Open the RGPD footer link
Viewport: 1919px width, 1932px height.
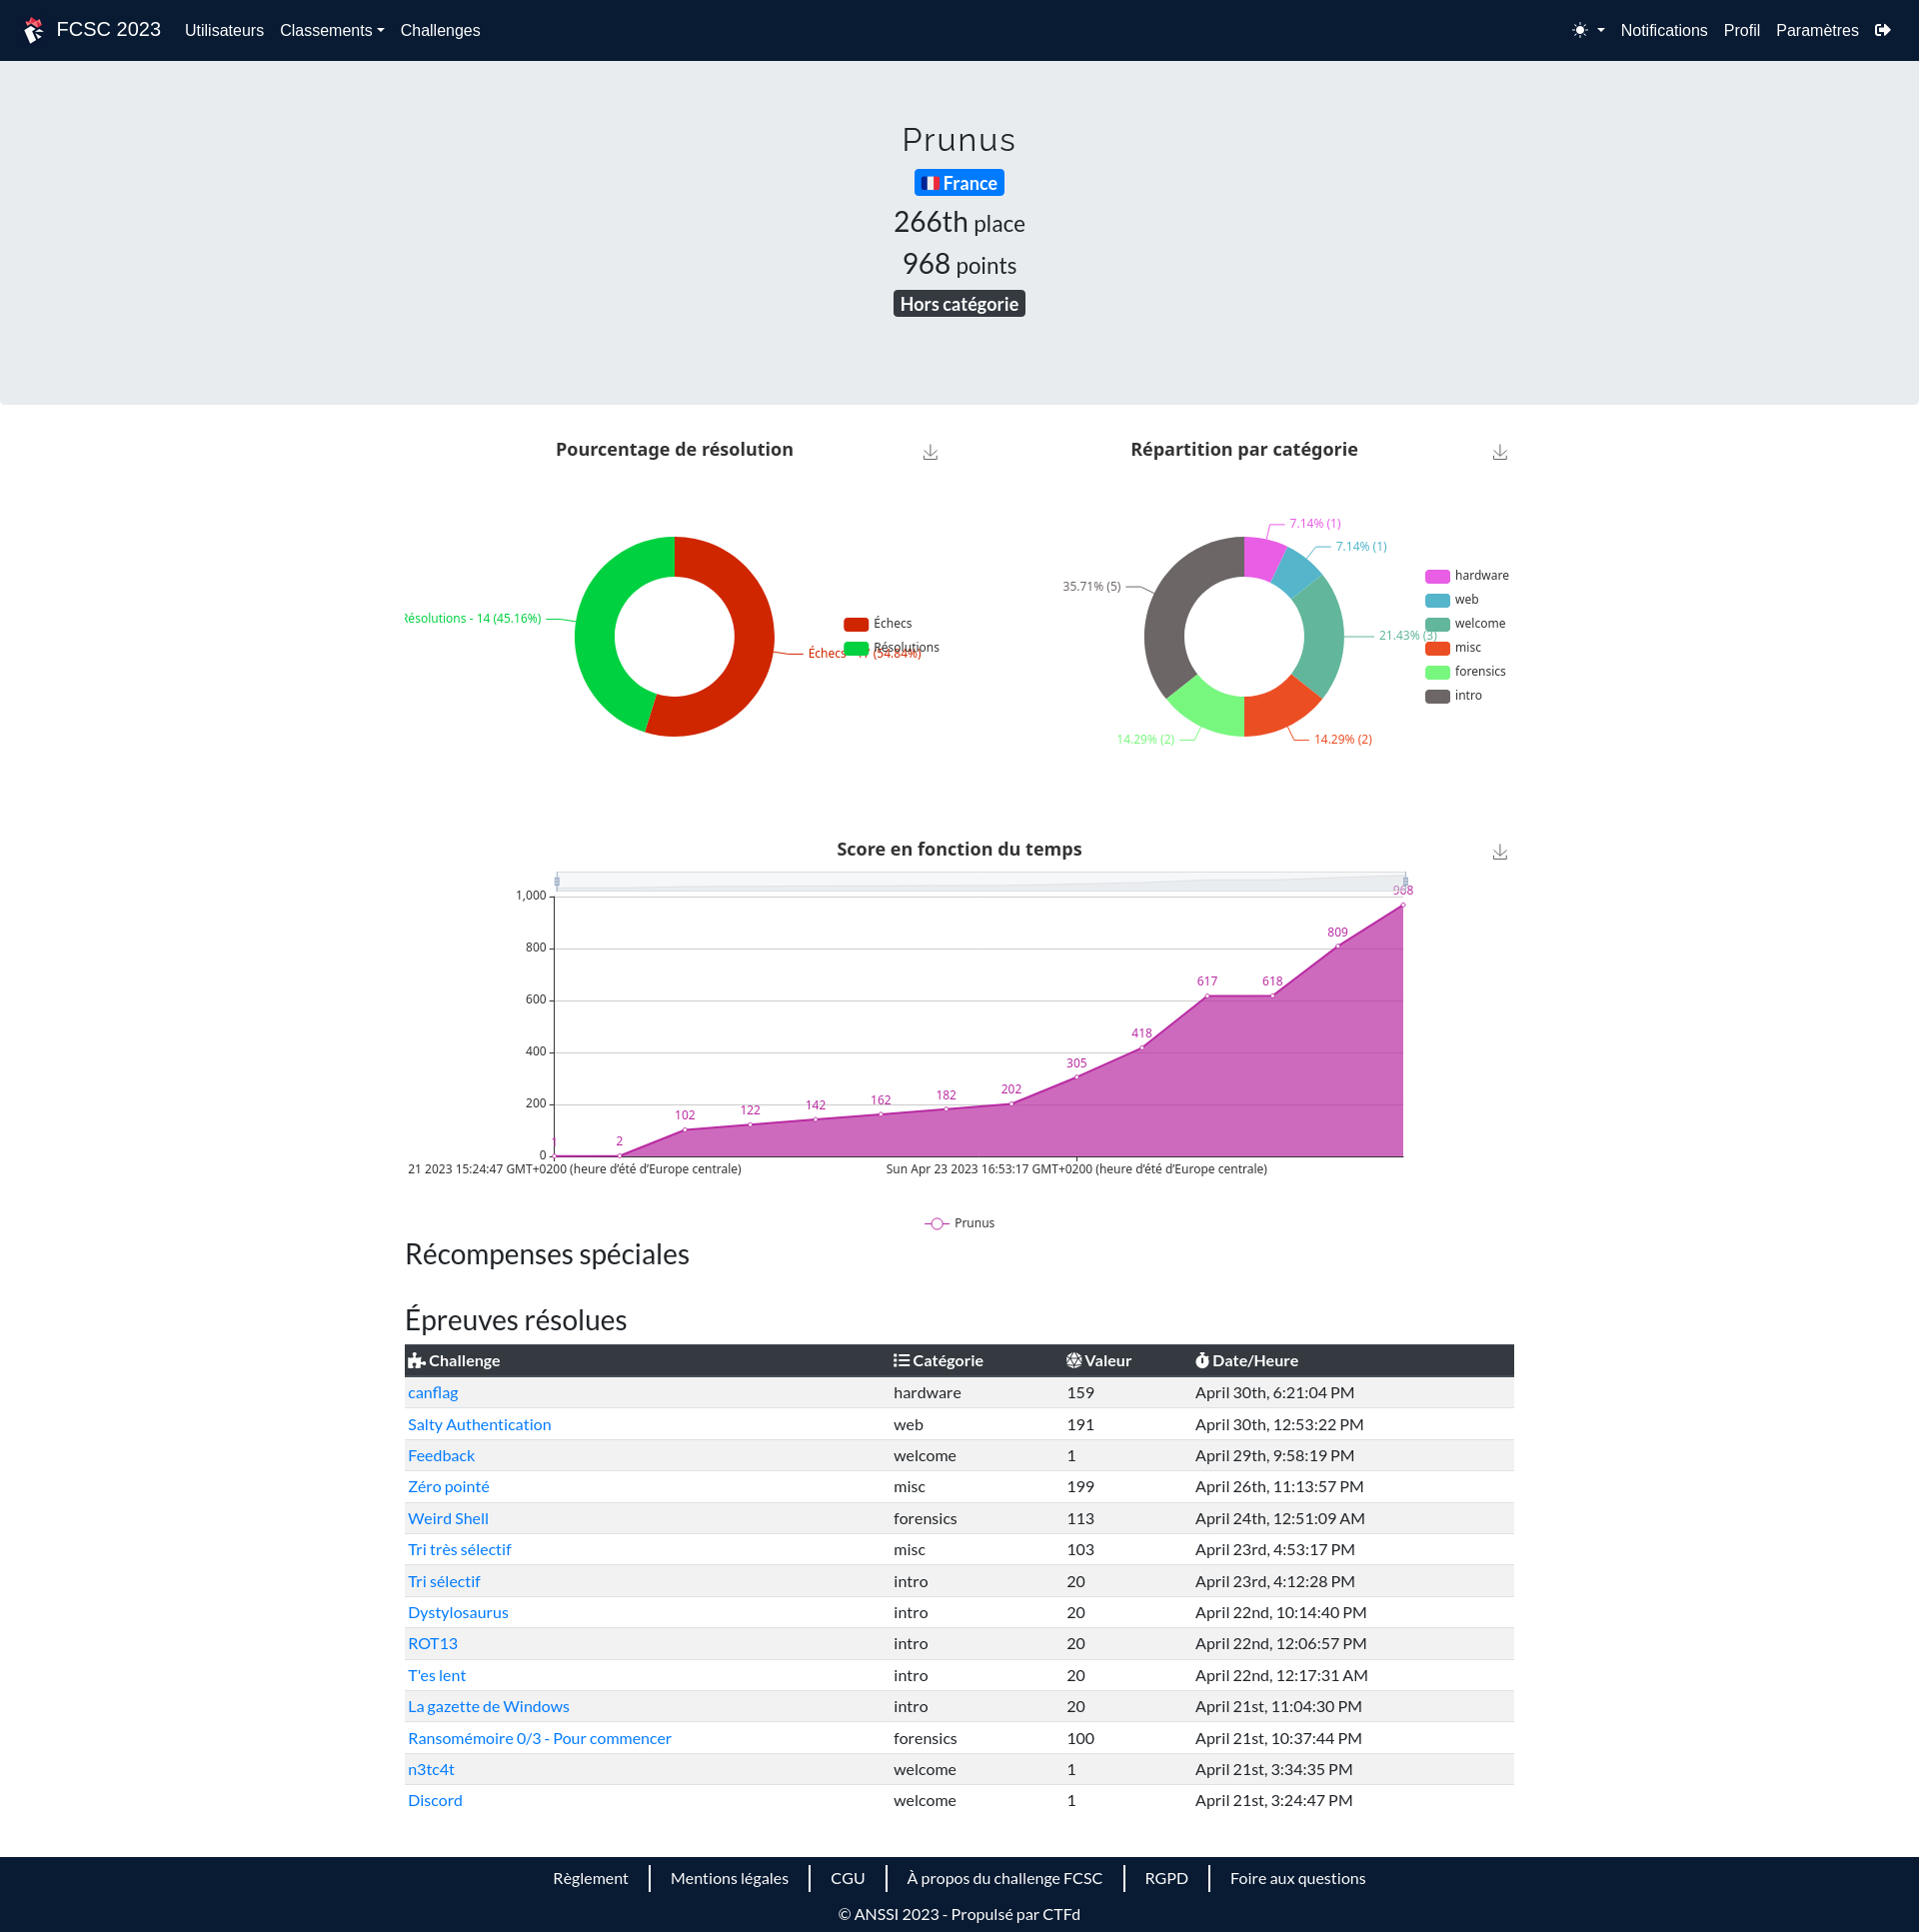(x=1166, y=1878)
